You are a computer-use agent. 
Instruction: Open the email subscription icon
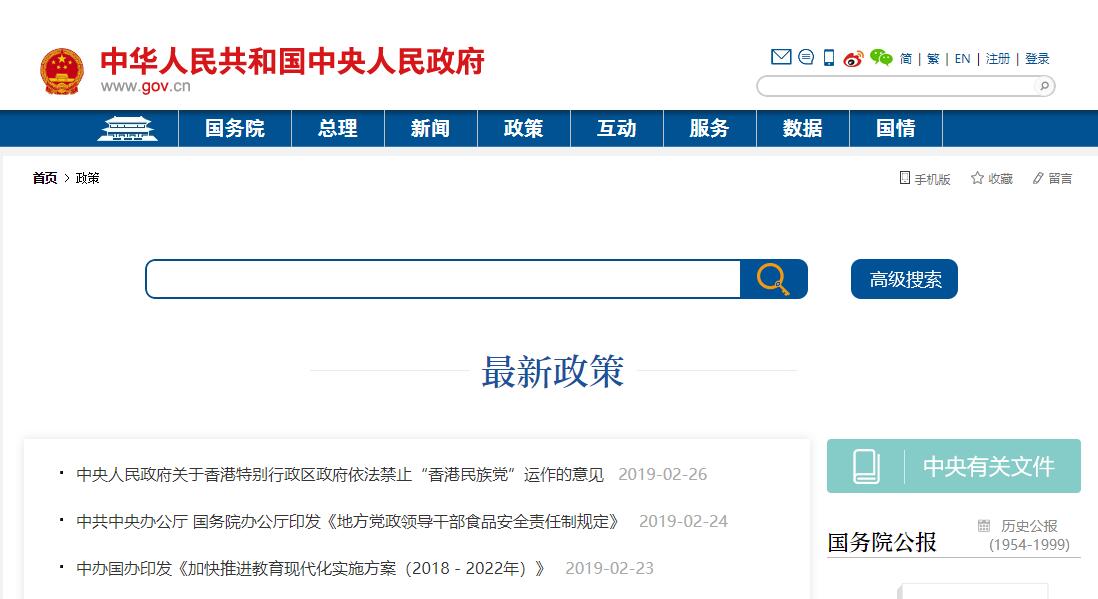point(781,57)
